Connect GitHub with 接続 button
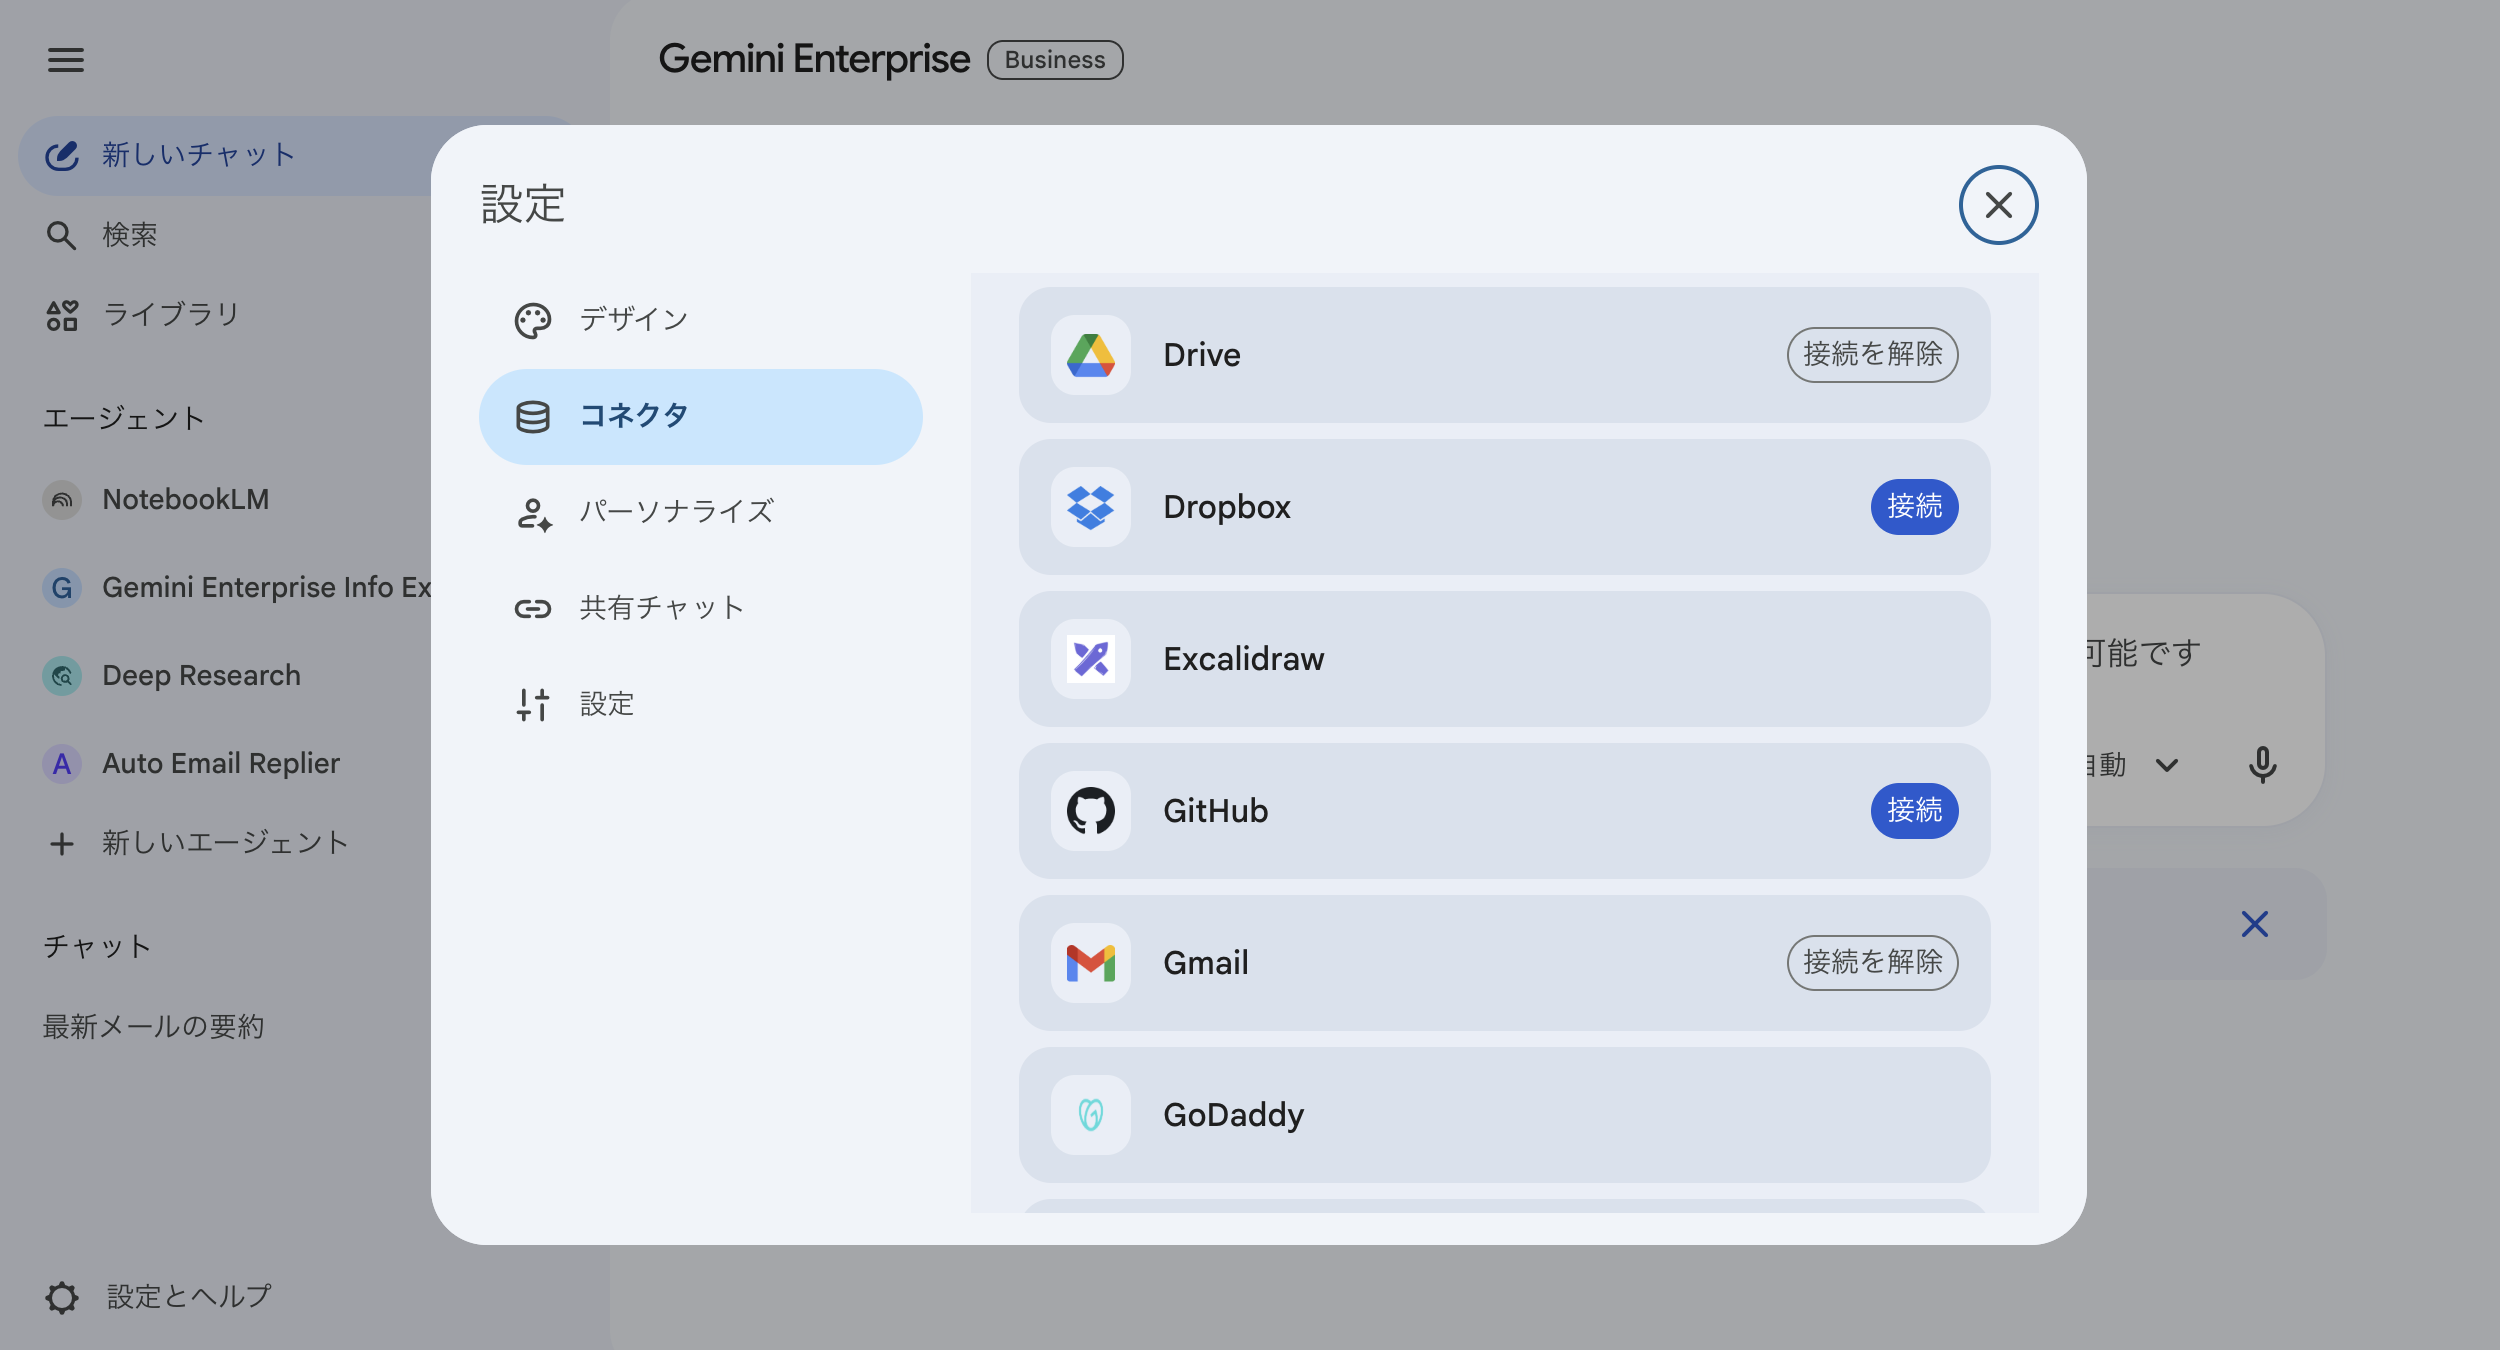Screen dimensions: 2500x1350 pos(1915,811)
